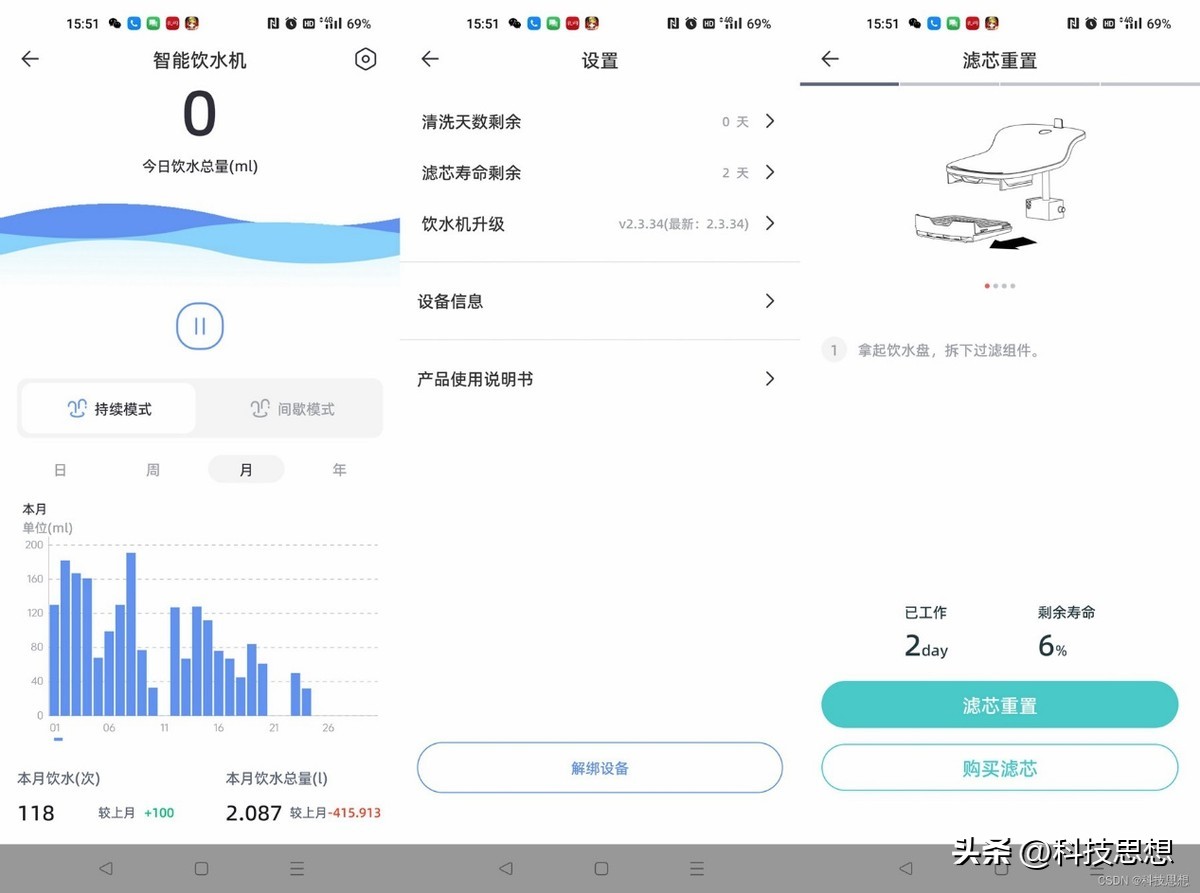Select the 年 time range option
This screenshot has height=893, width=1200.
pyautogui.click(x=339, y=469)
